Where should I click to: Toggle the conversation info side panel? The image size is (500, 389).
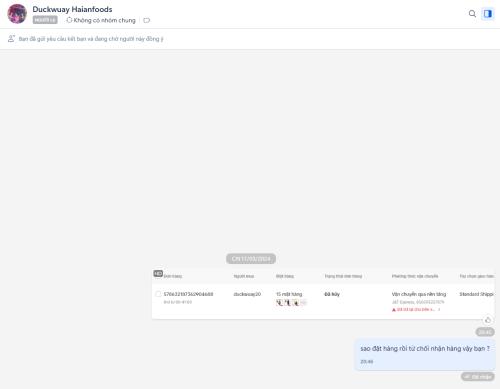pos(488,14)
